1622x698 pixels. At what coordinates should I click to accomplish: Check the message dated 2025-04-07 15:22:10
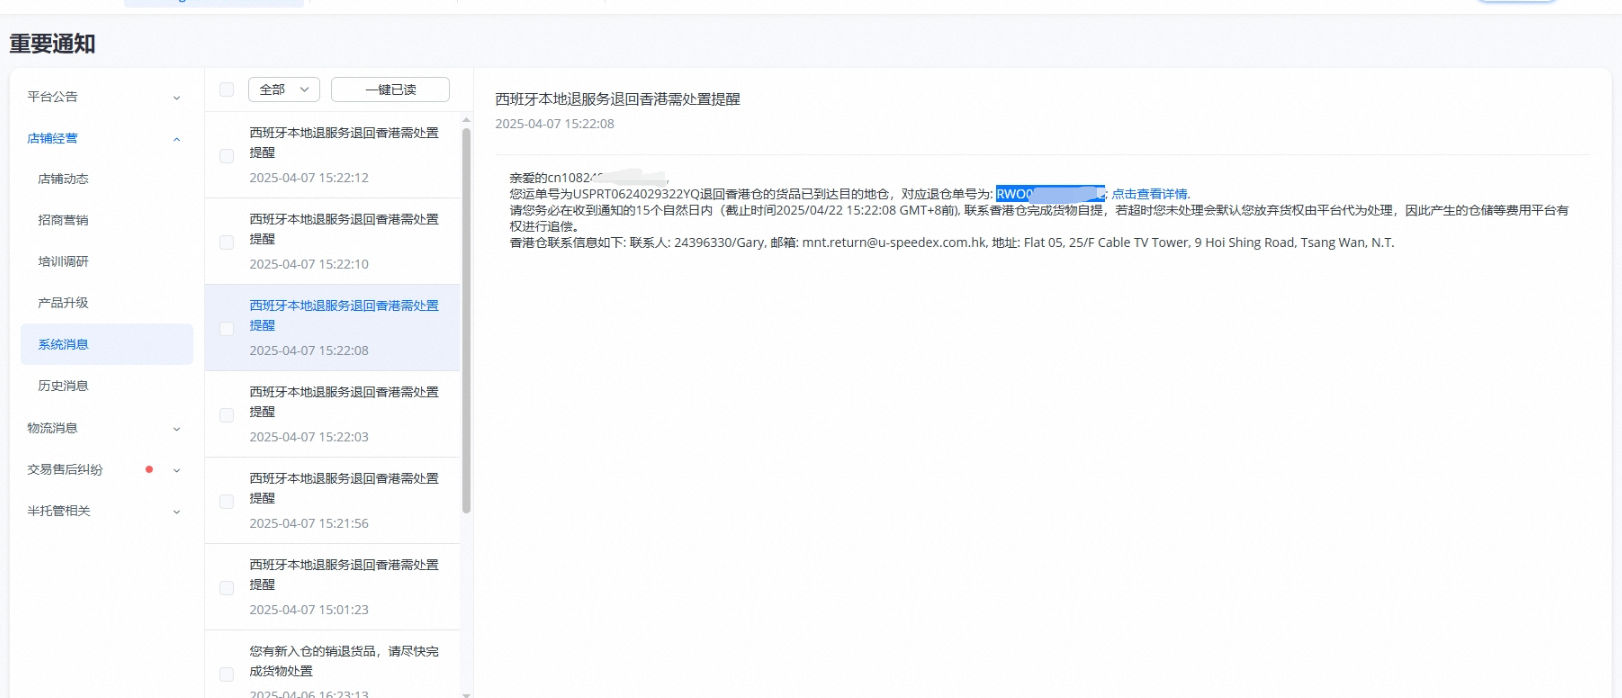227,242
